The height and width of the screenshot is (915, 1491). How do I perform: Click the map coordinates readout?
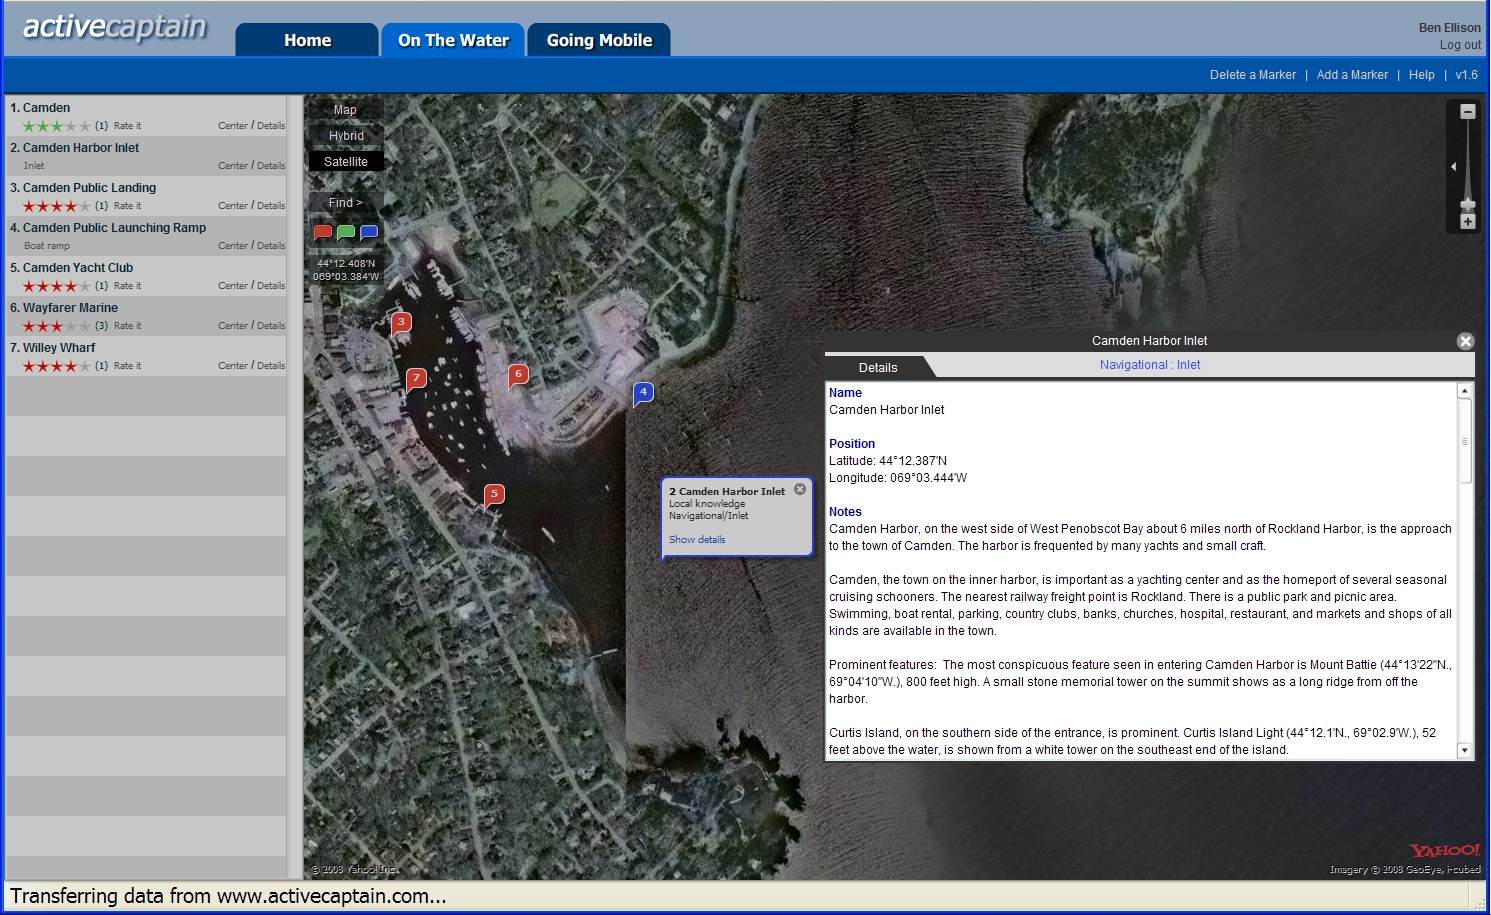pos(346,270)
